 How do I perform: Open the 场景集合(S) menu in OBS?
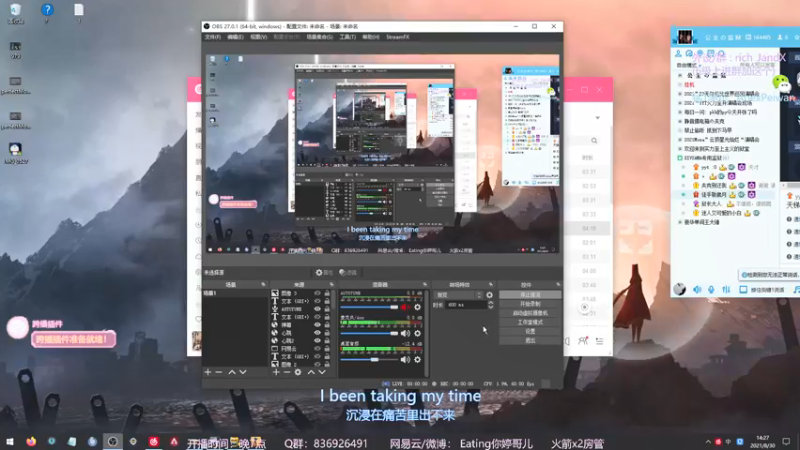tap(319, 37)
